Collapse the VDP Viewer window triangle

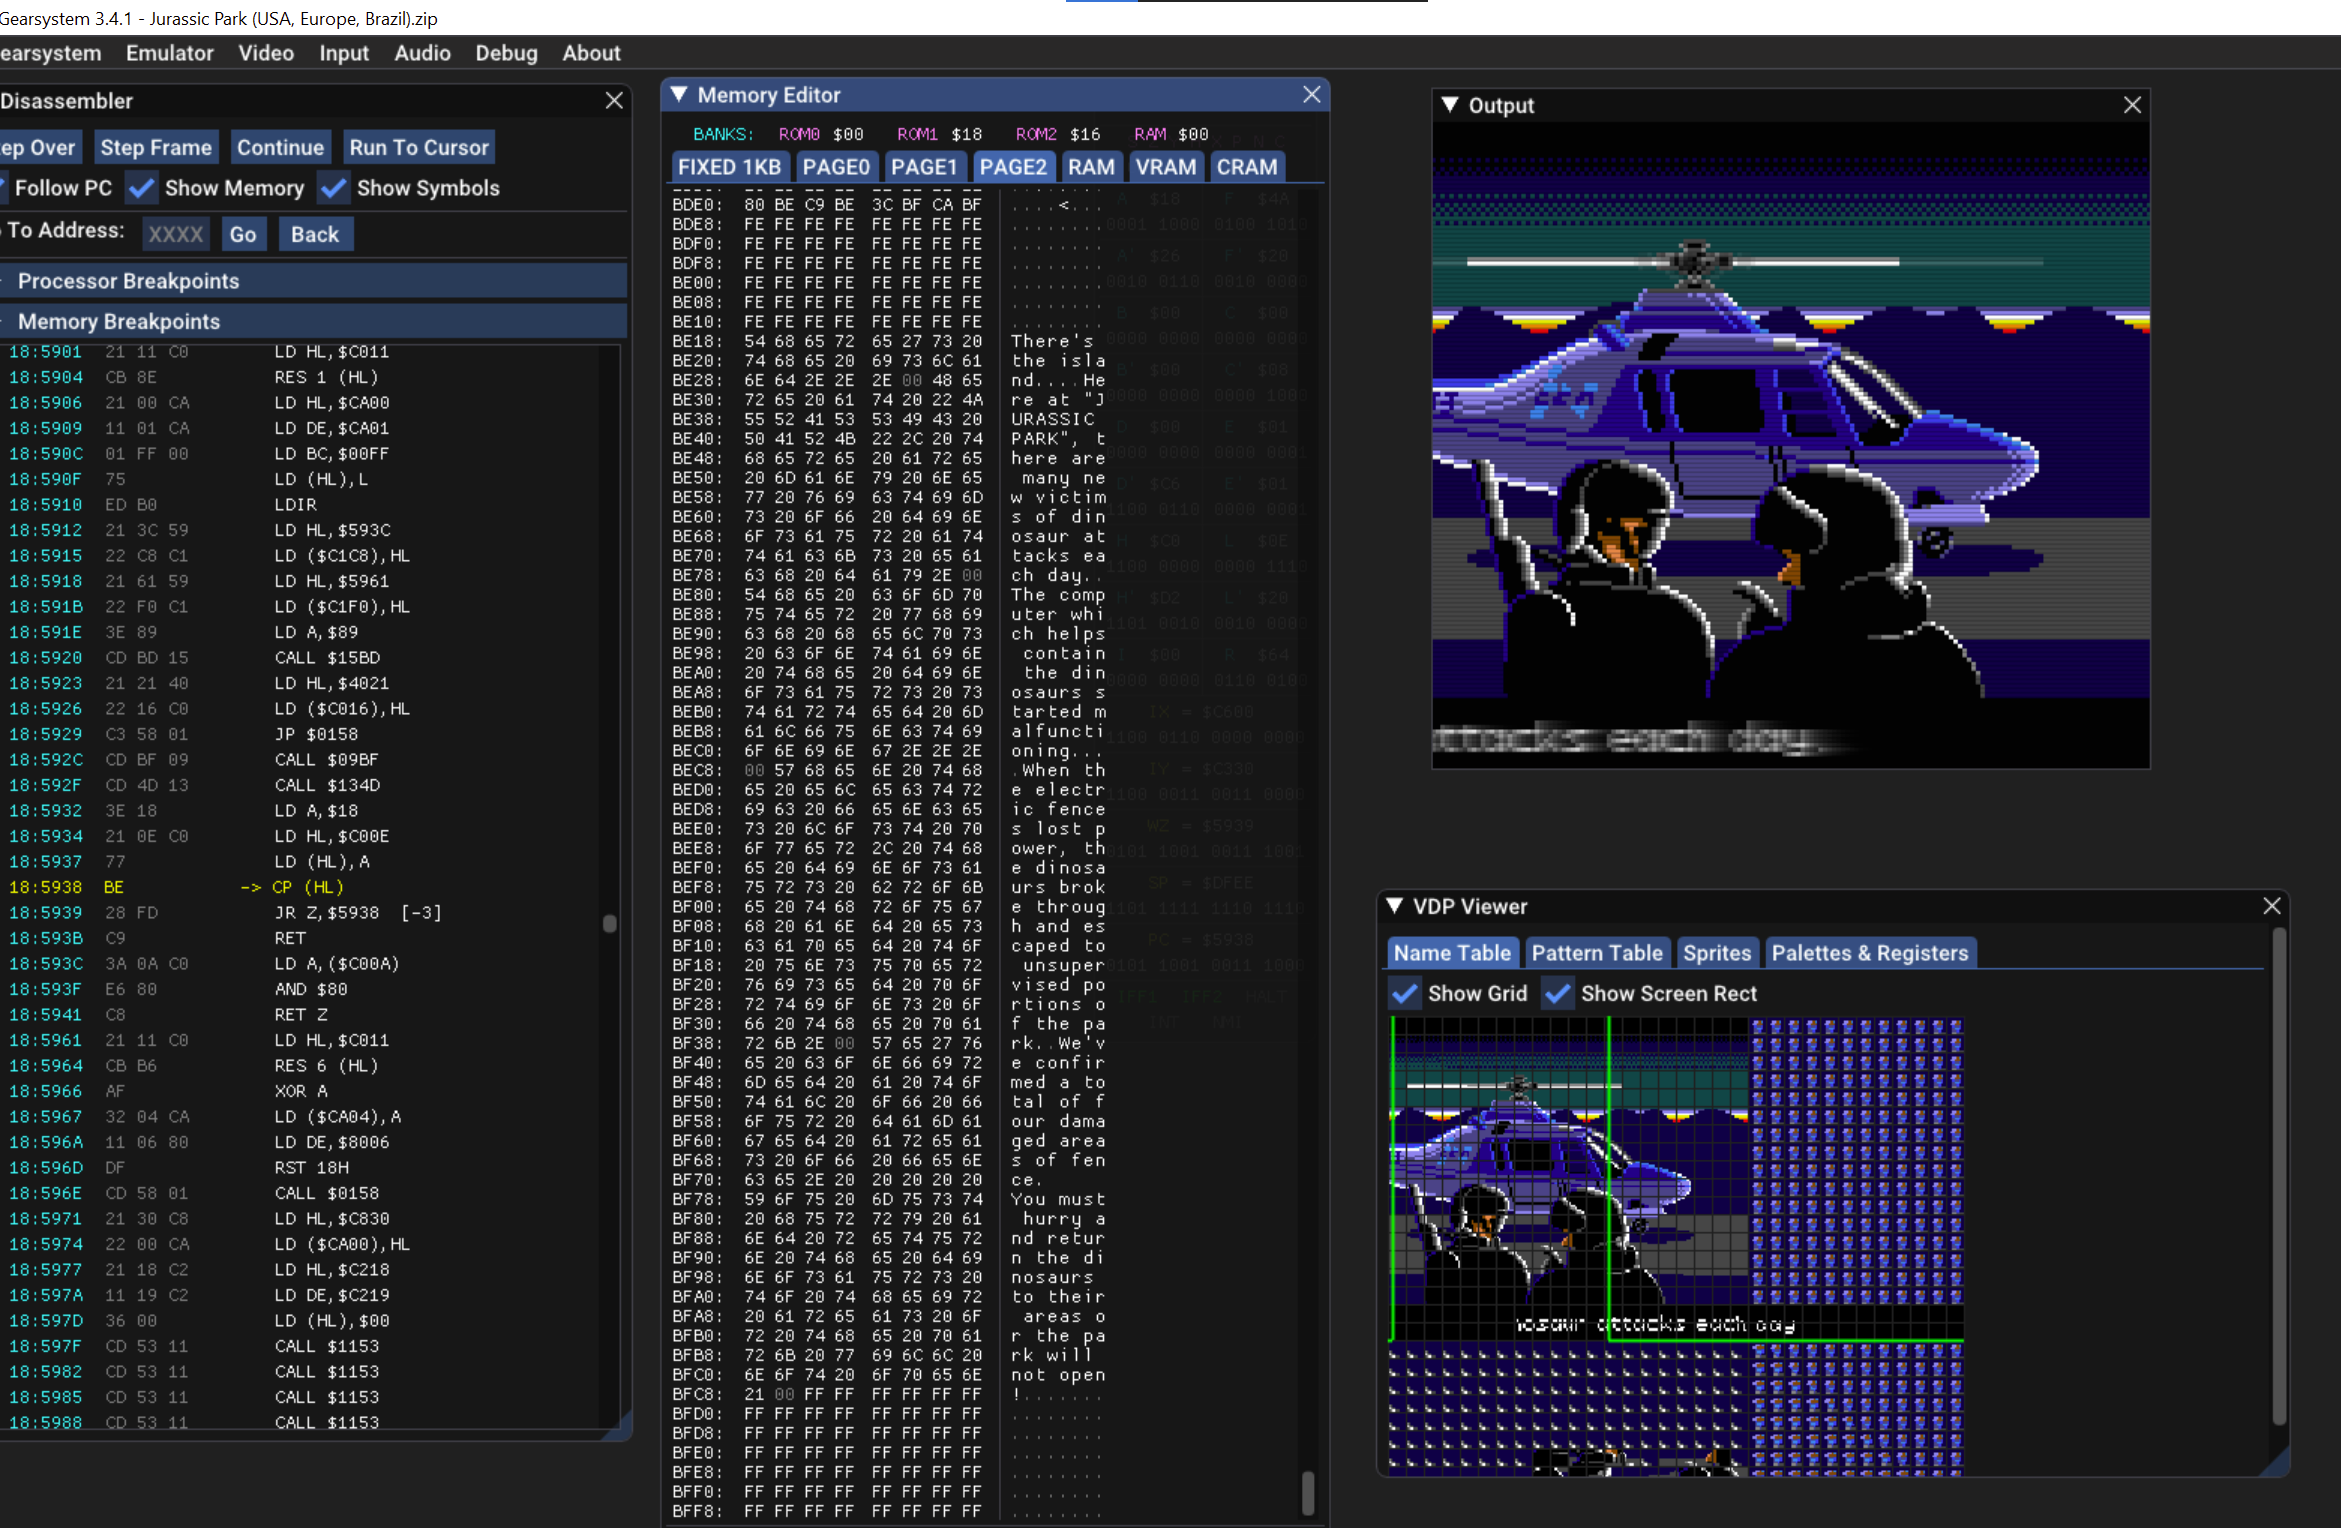click(x=1395, y=906)
